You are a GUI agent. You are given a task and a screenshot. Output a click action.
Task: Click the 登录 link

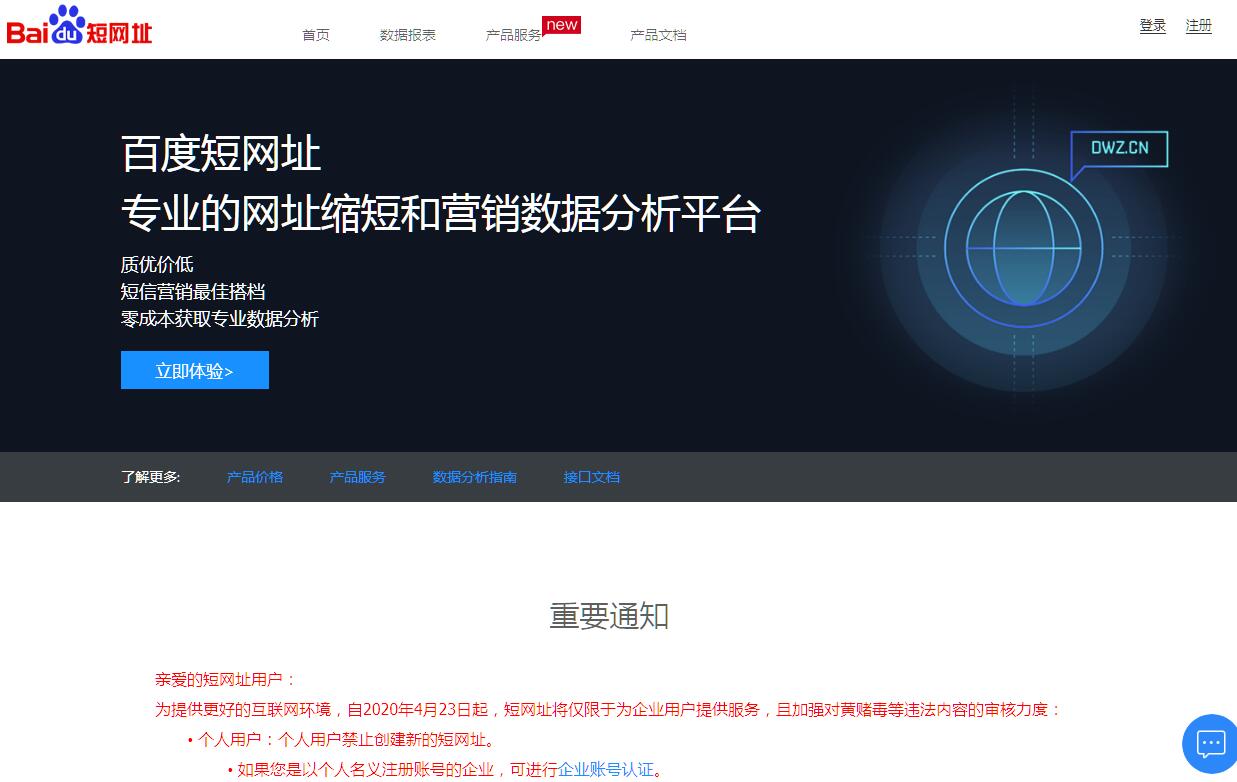1152,26
